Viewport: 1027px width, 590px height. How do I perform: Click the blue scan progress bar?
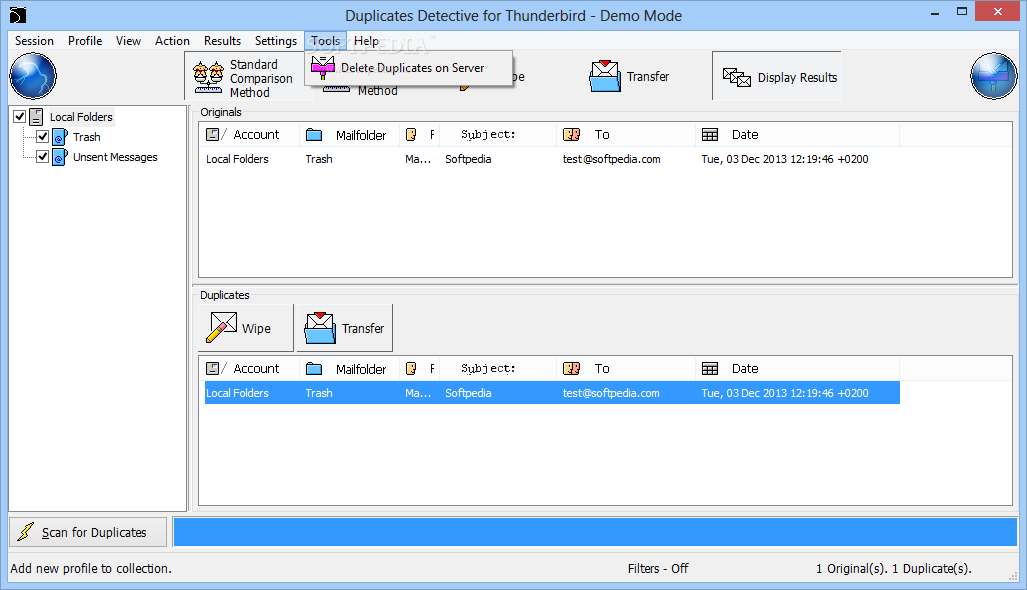595,532
